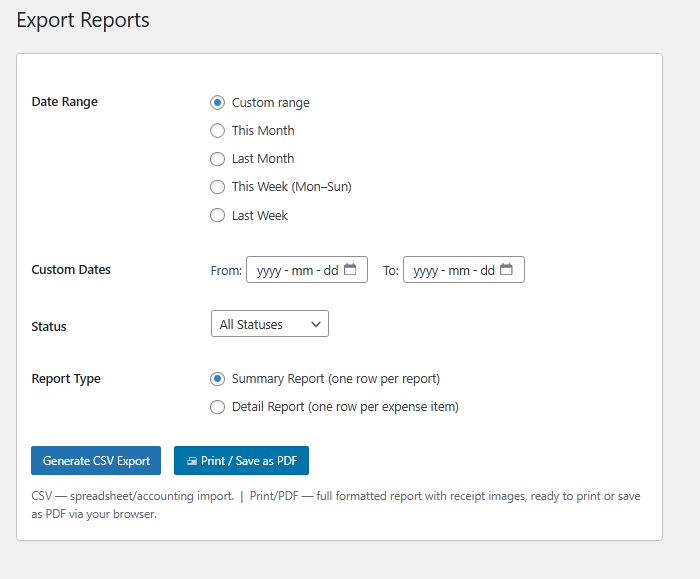Select the Last Week radio button
700x579 pixels.
pyautogui.click(x=217, y=215)
